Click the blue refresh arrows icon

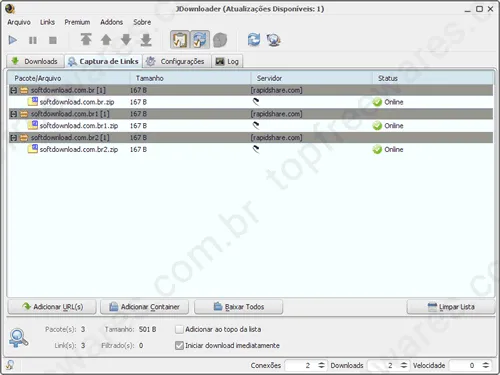tap(254, 40)
